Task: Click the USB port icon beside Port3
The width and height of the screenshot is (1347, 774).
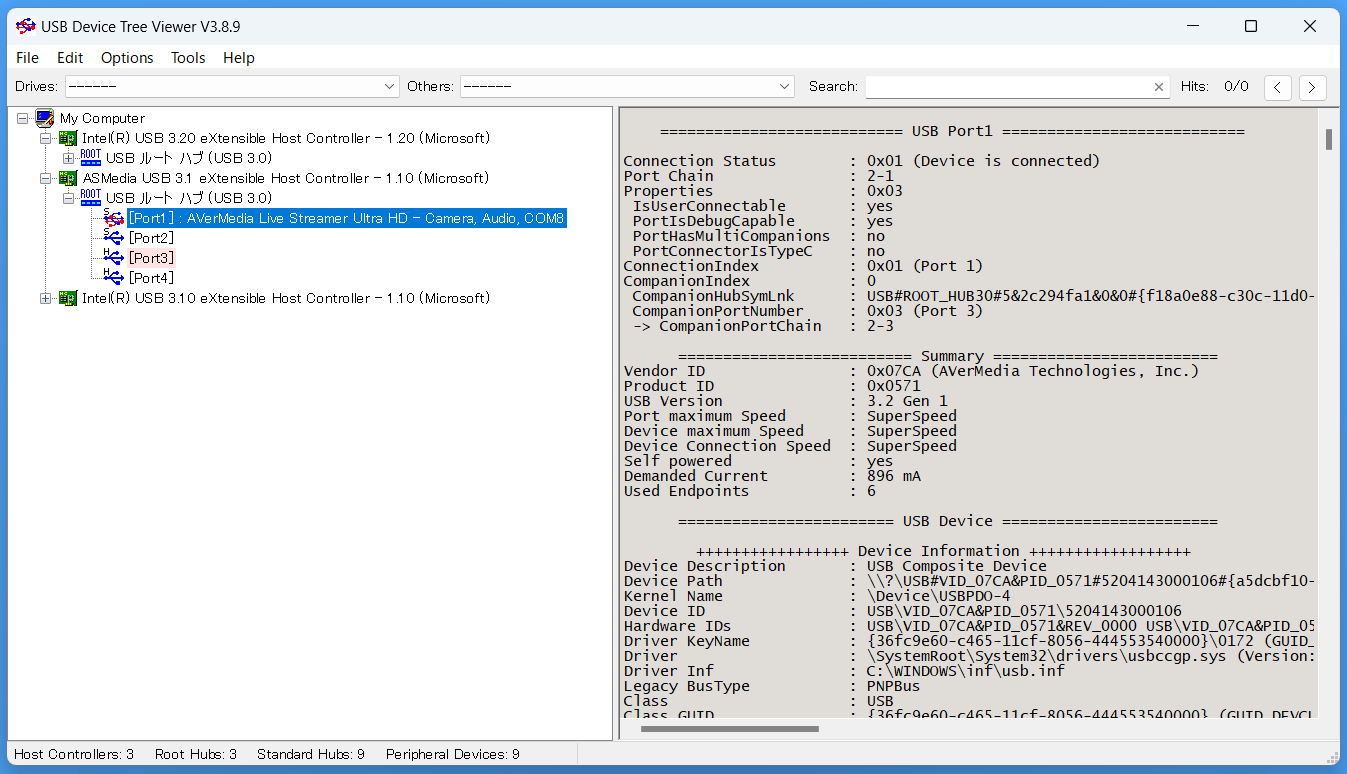Action: pyautogui.click(x=113, y=258)
